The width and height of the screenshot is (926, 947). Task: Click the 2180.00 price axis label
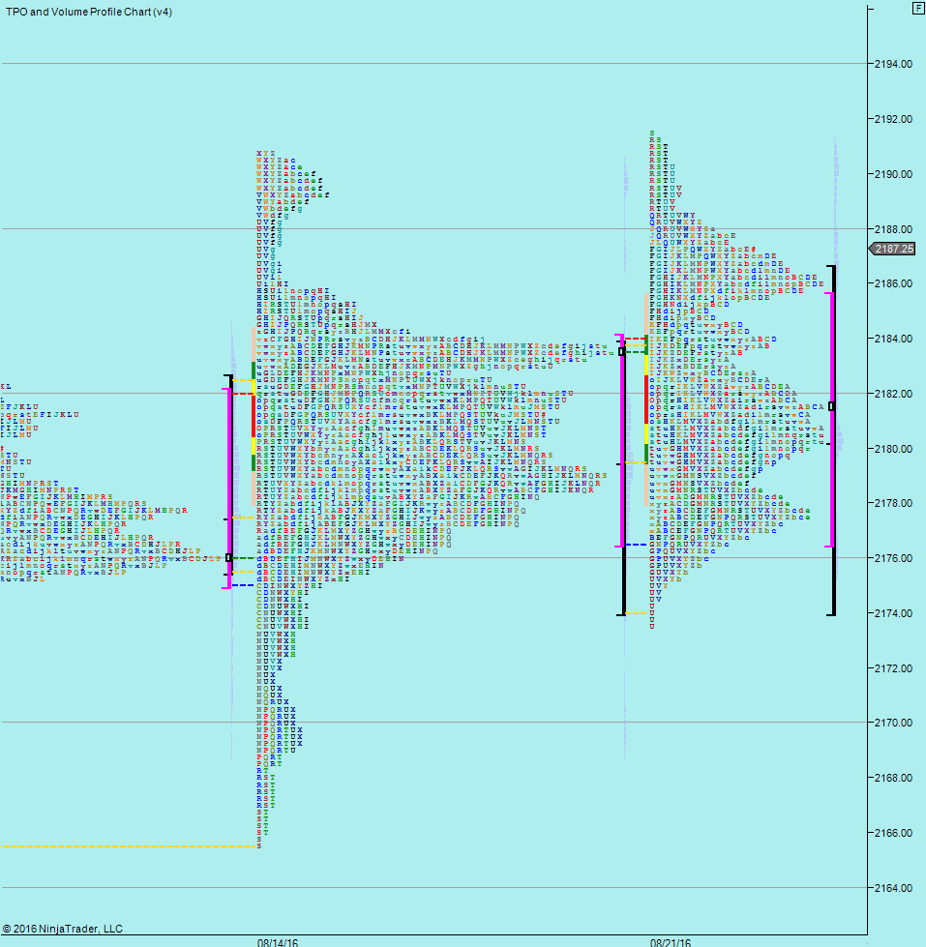pos(893,449)
